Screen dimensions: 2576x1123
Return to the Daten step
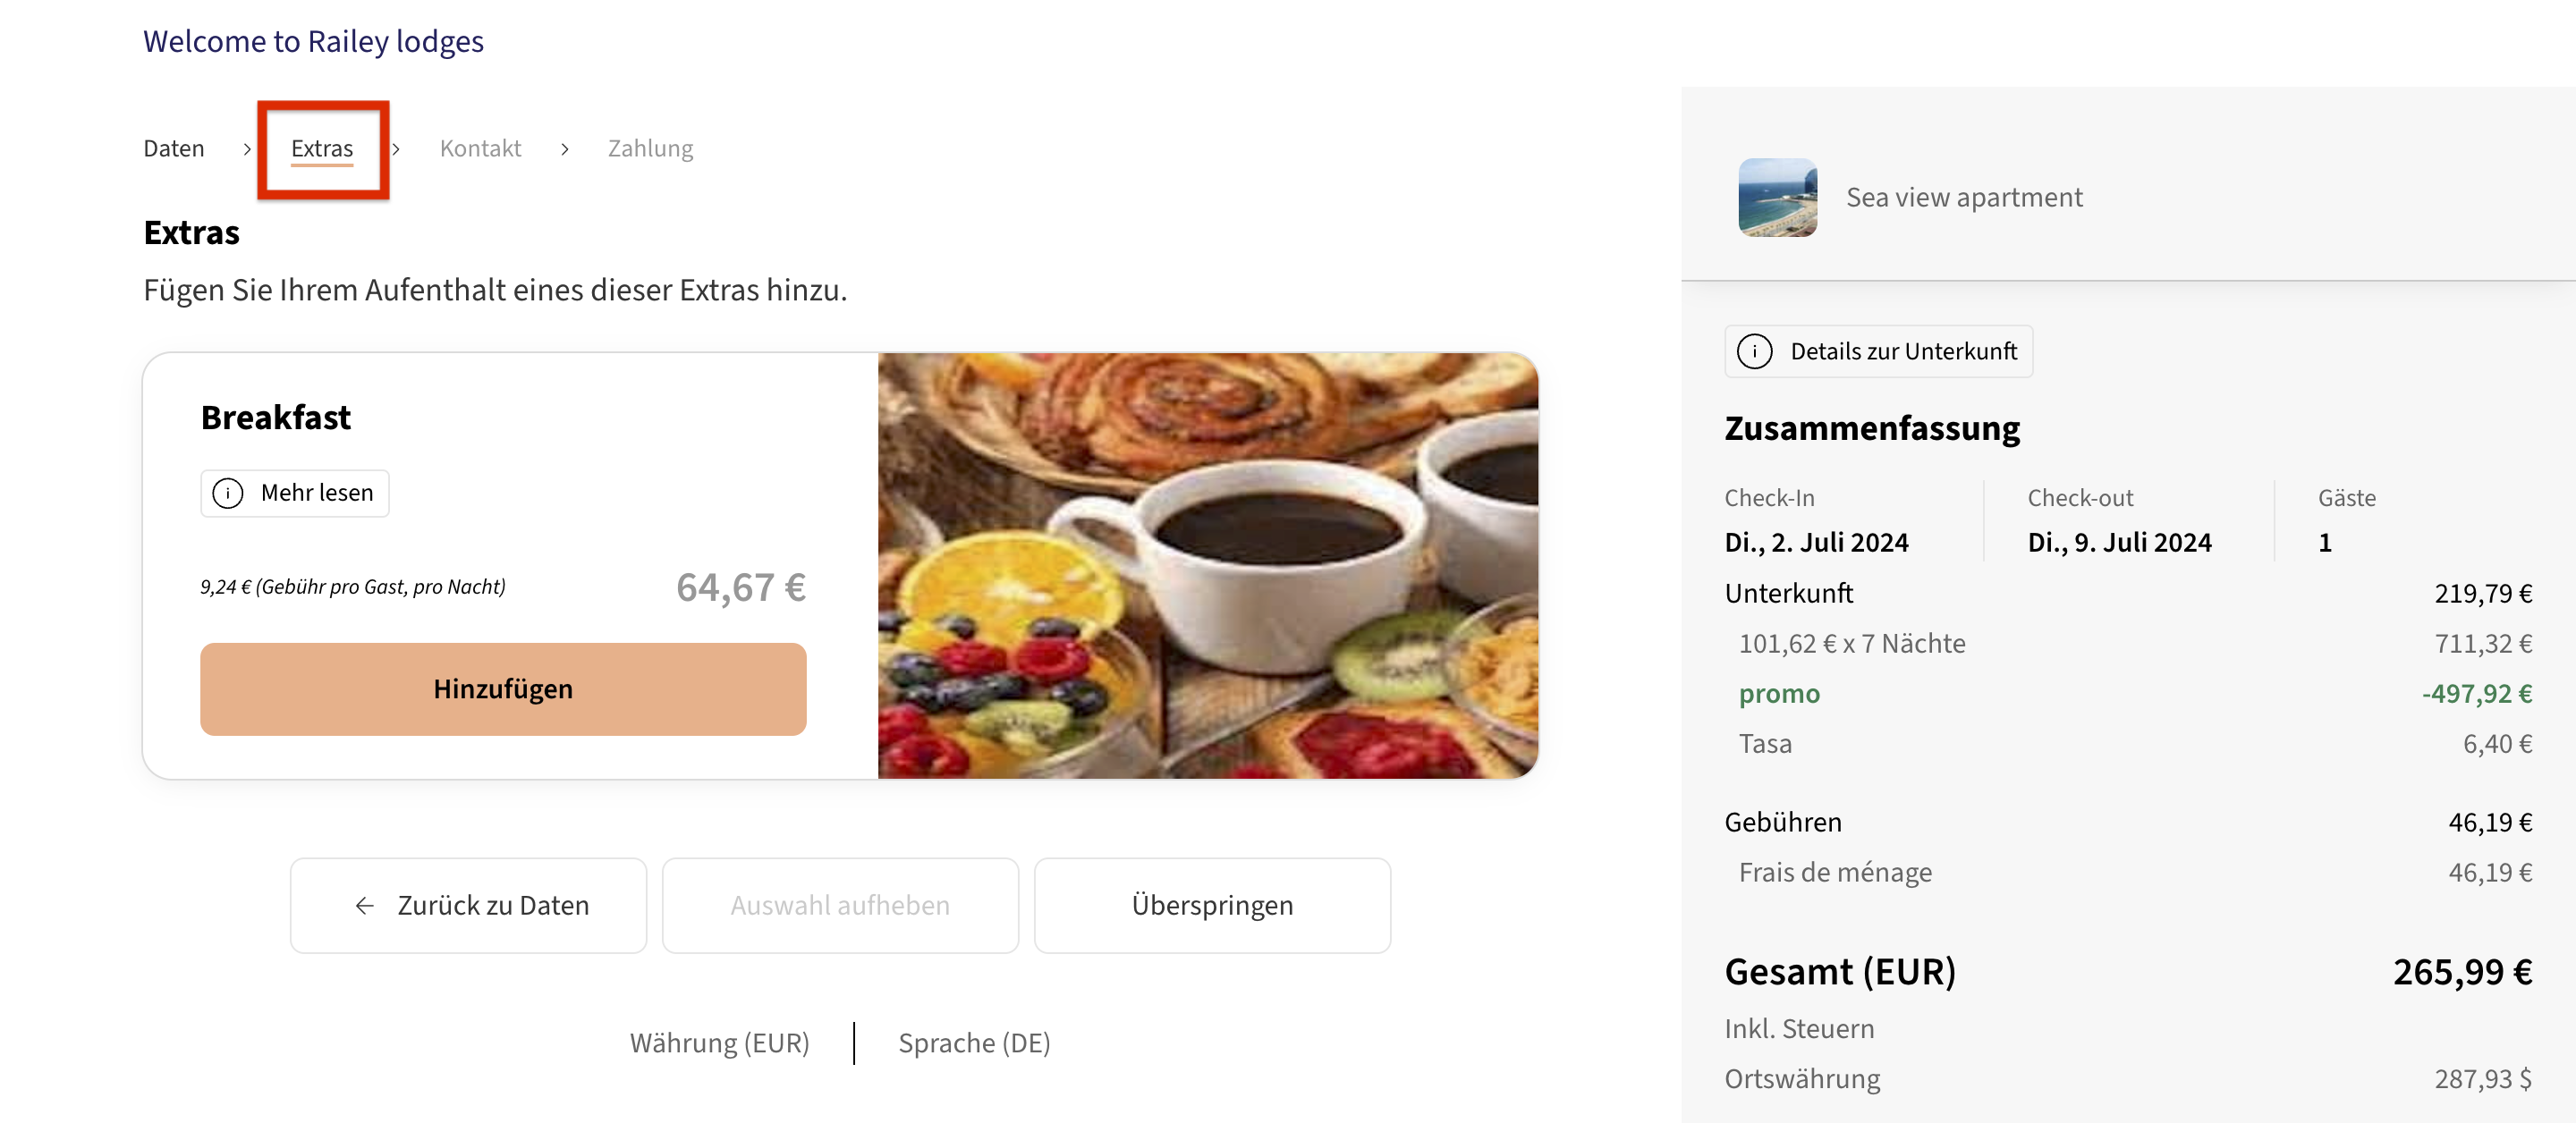(174, 148)
